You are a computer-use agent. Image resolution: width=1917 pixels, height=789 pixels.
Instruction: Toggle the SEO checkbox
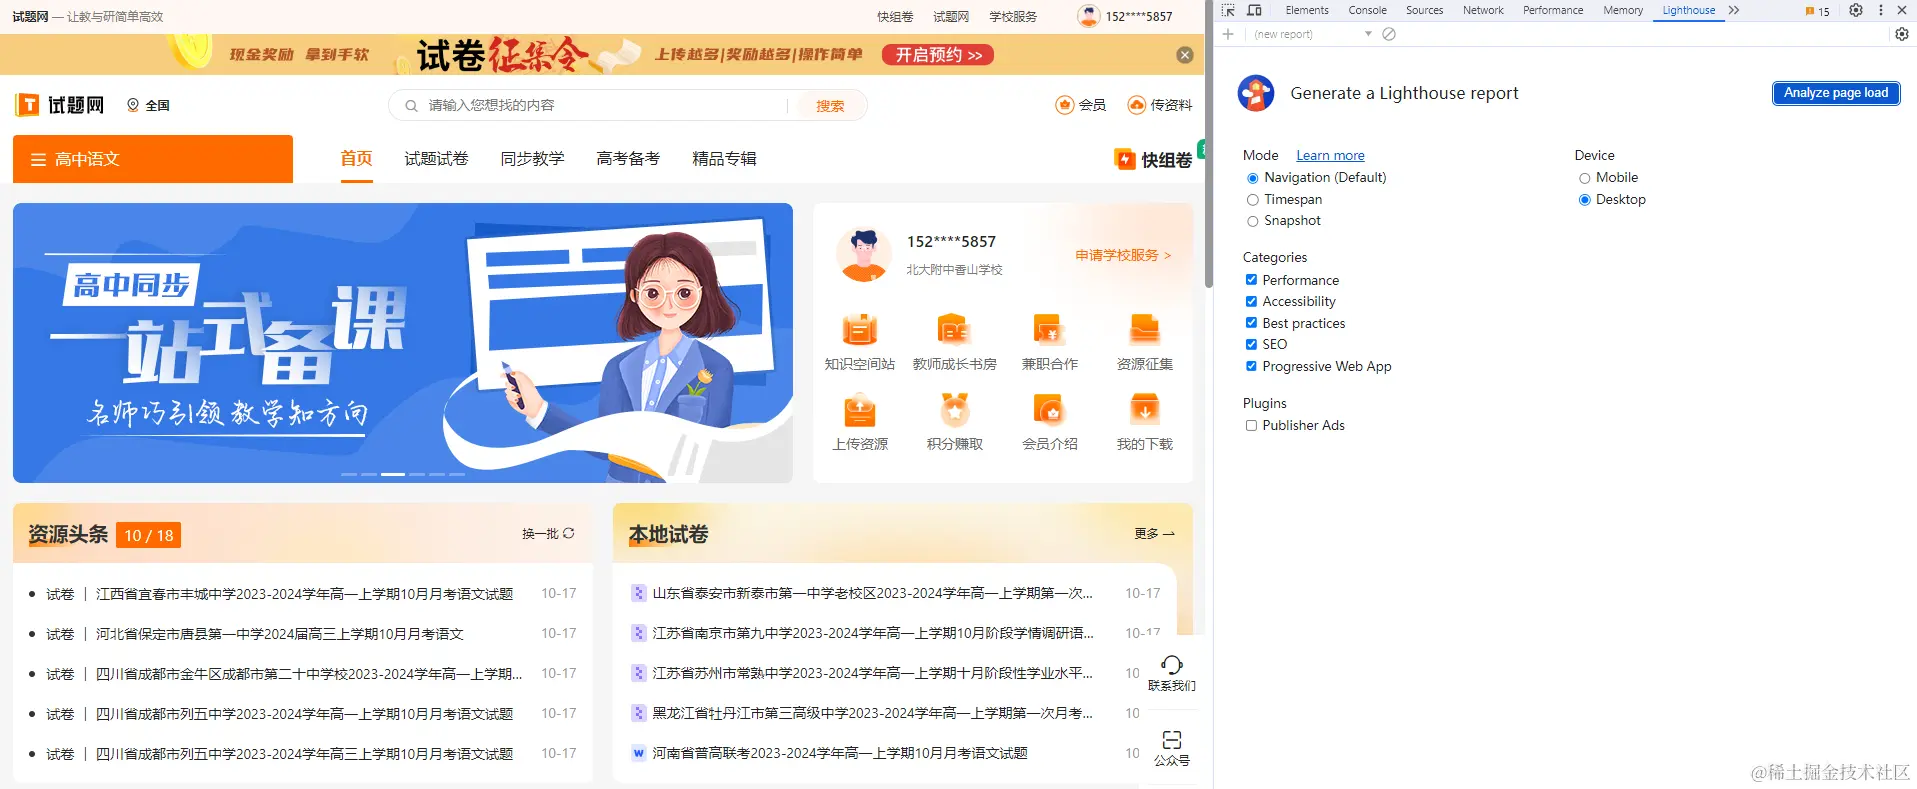point(1251,344)
